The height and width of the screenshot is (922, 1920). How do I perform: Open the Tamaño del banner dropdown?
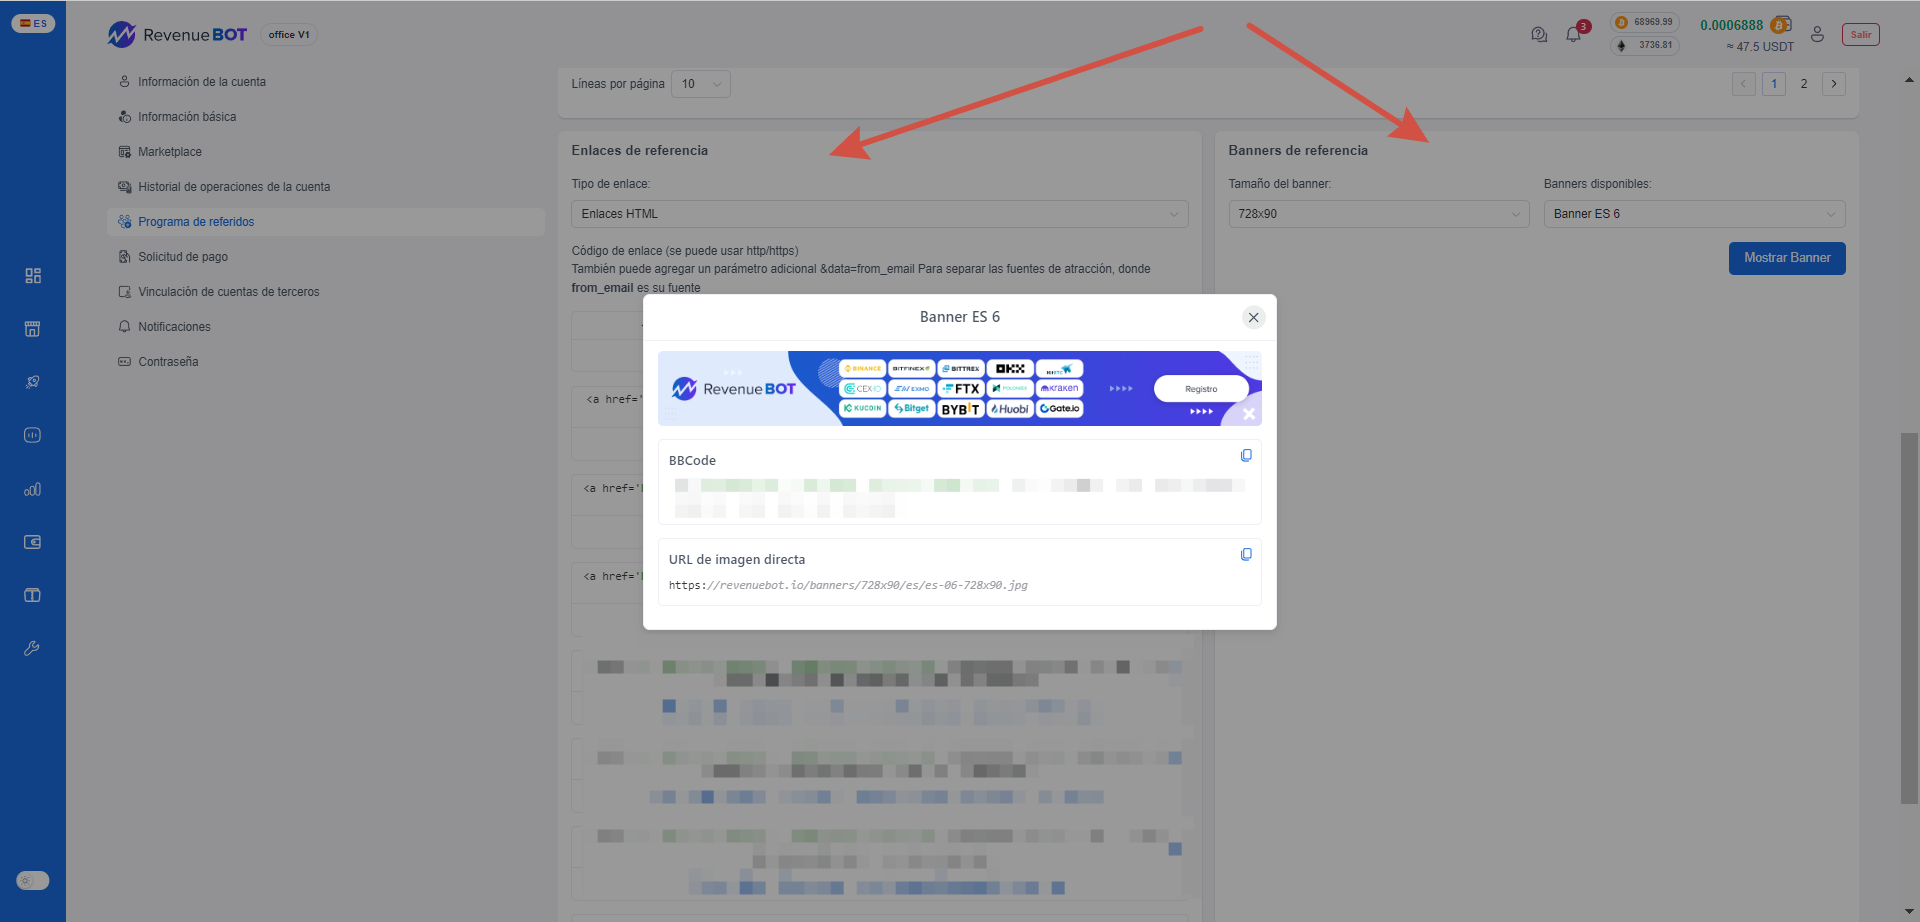[x=1379, y=214]
